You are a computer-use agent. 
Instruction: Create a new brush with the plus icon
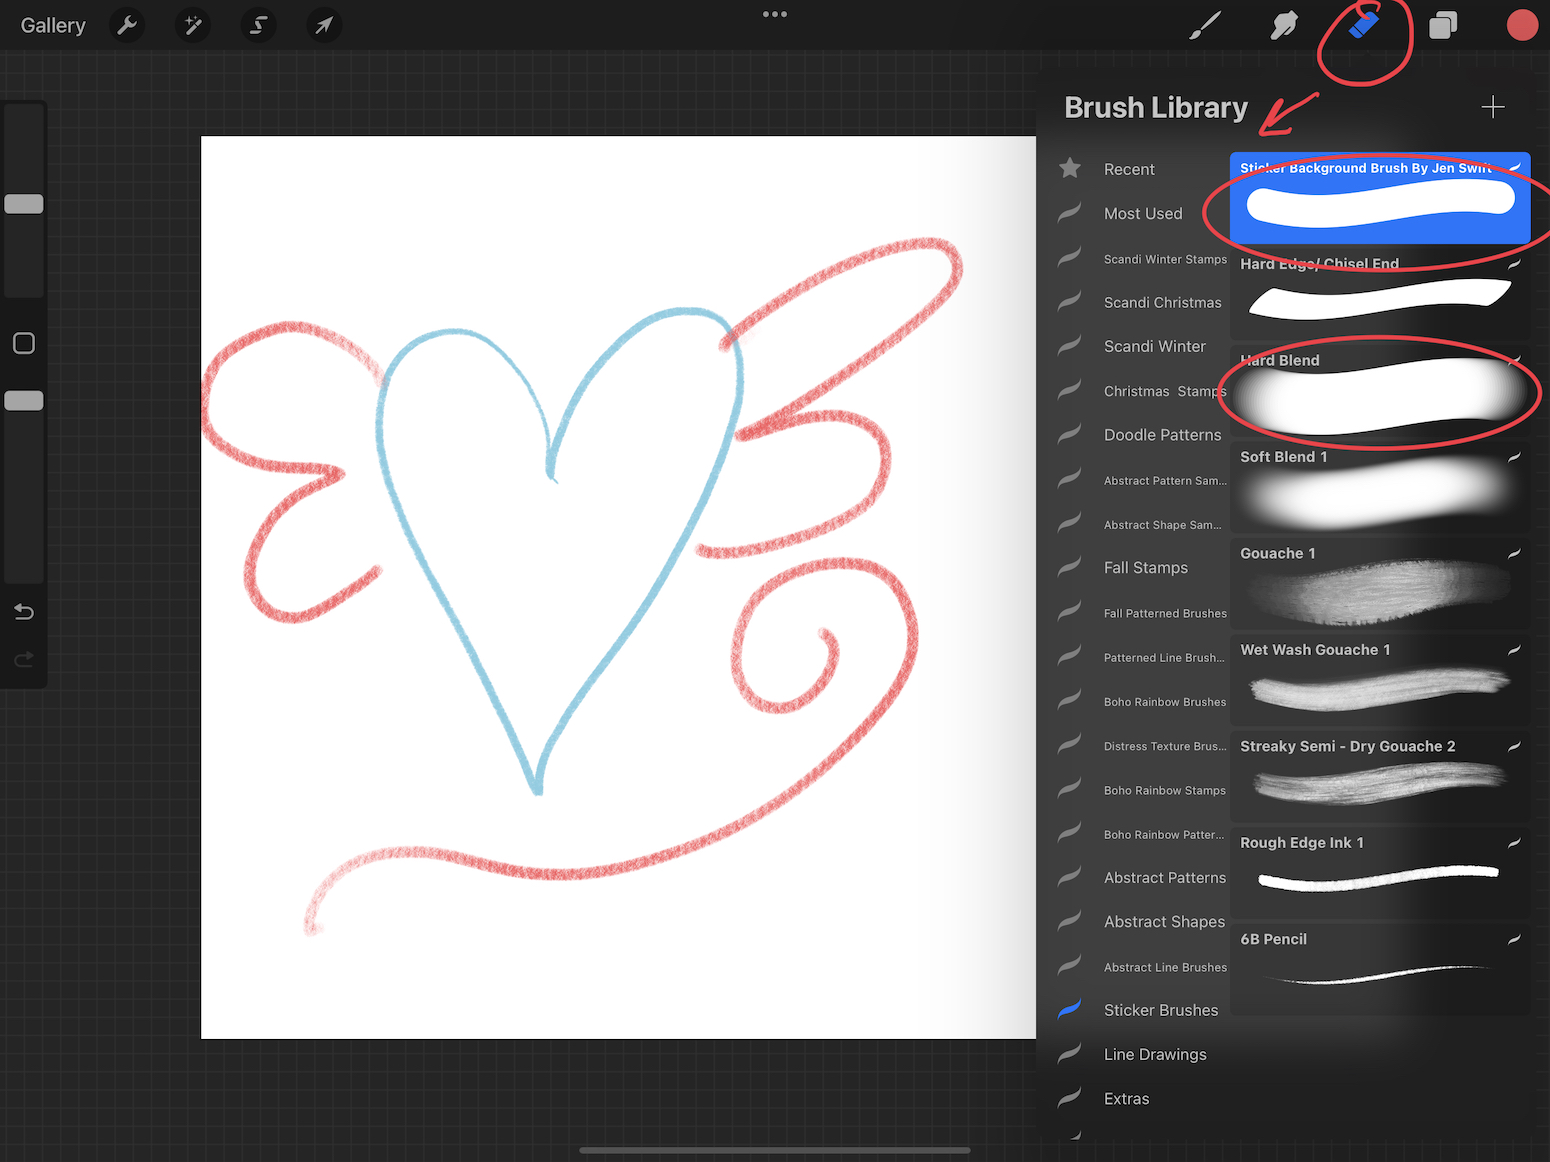coord(1493,106)
